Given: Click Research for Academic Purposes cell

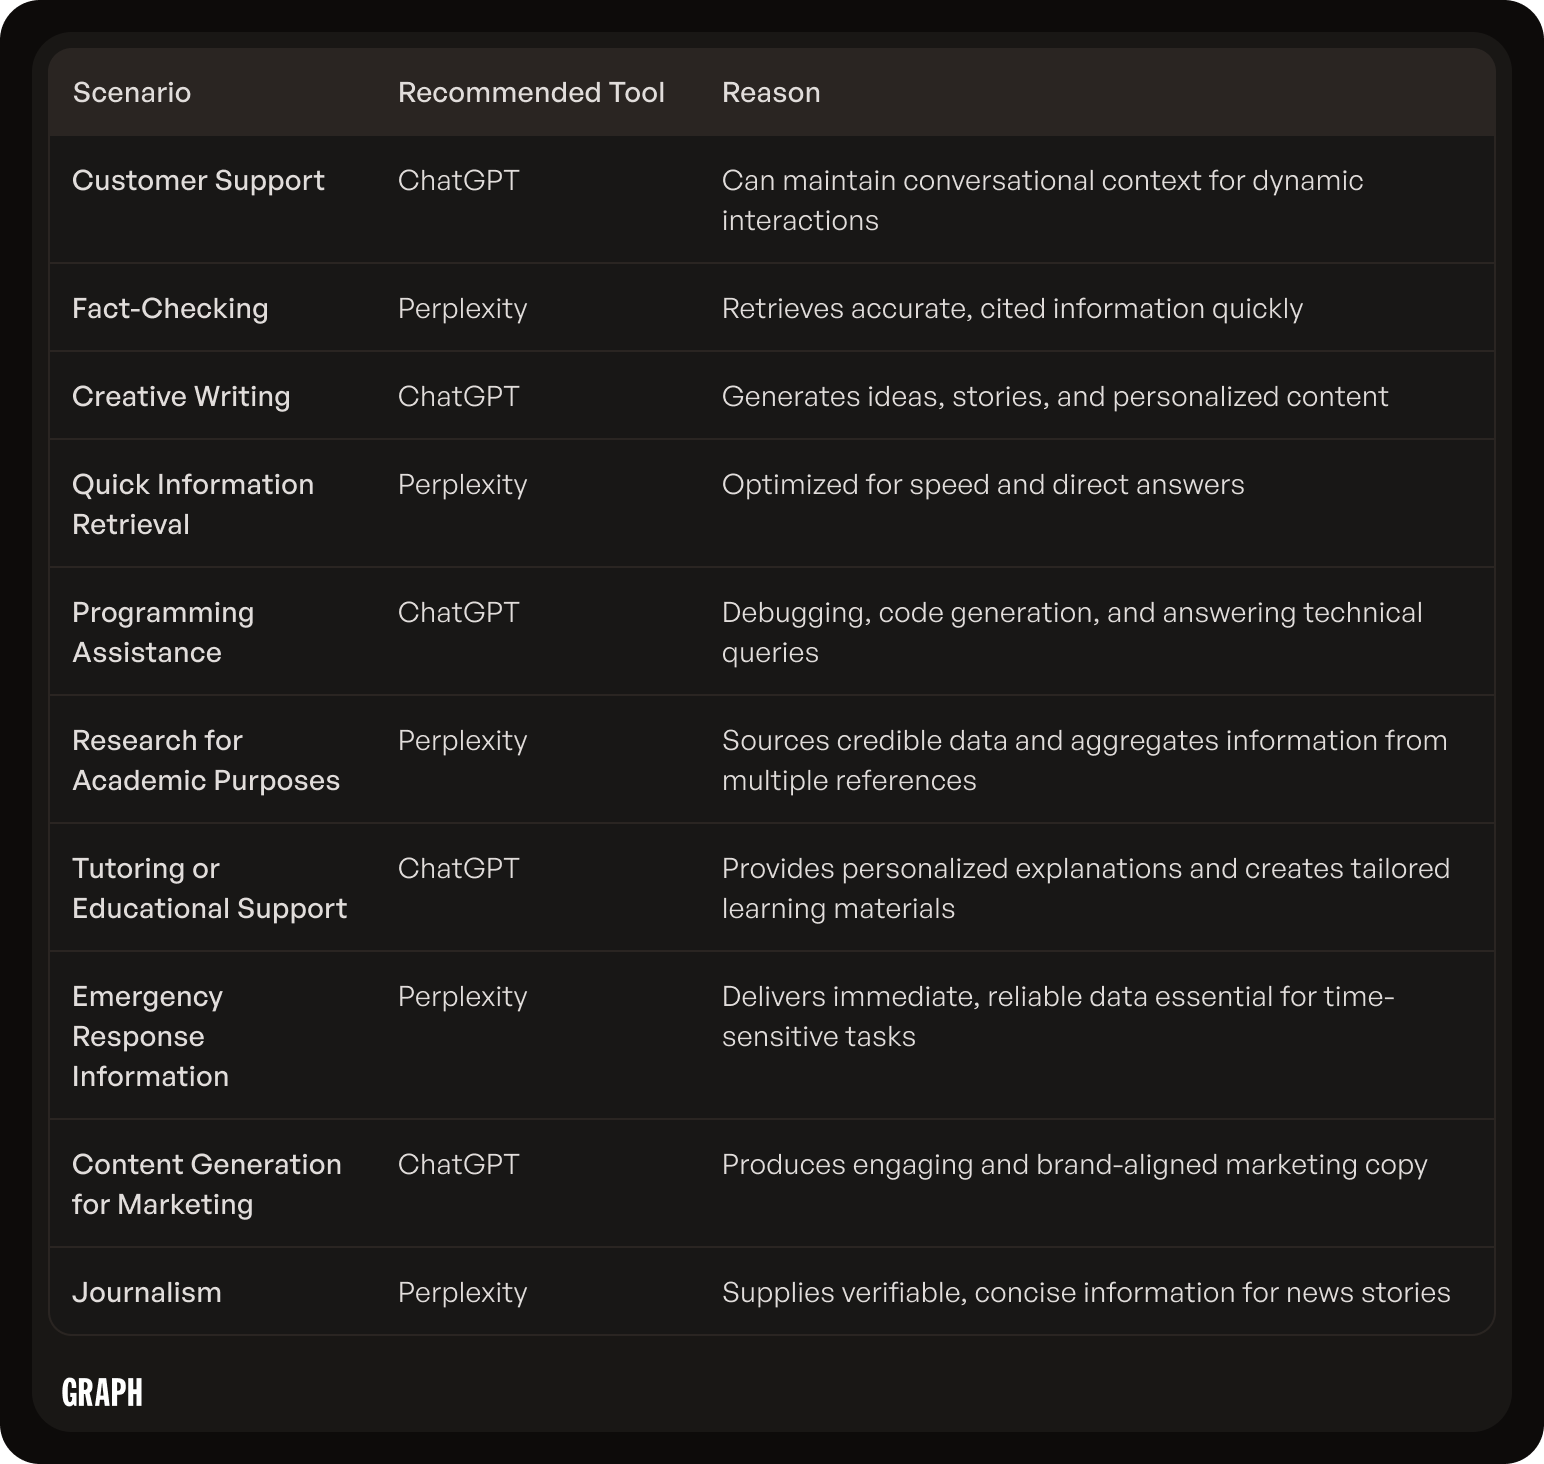Looking at the screenshot, I should (206, 760).
